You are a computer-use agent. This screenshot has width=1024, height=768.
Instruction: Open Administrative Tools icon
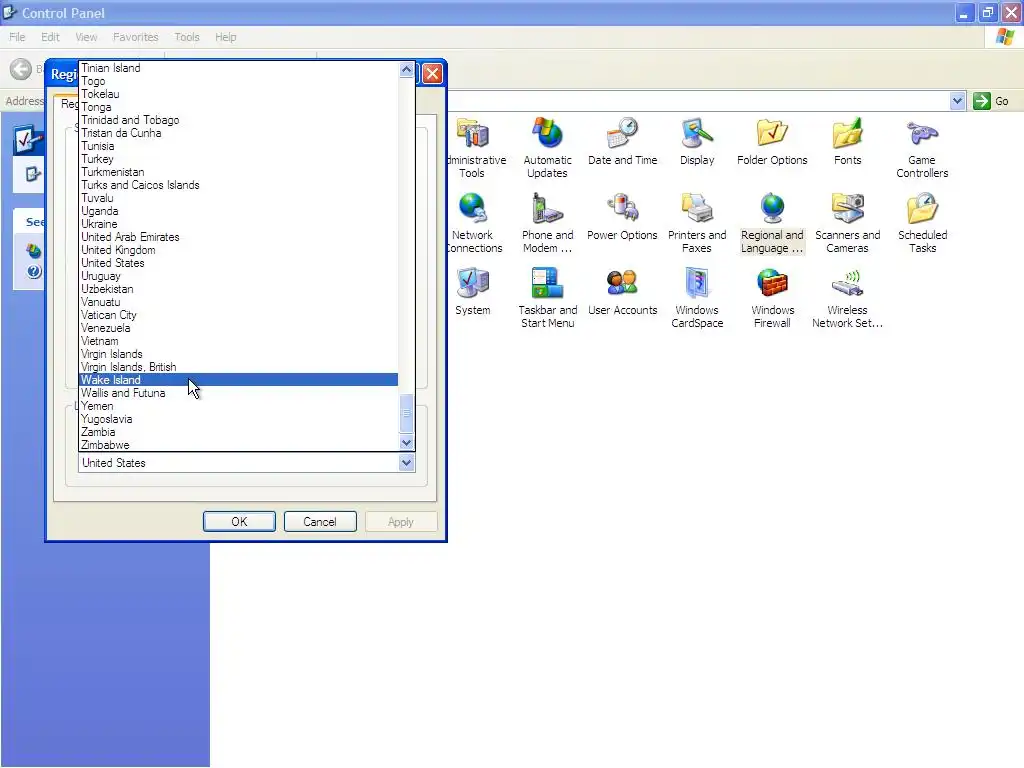click(x=473, y=135)
